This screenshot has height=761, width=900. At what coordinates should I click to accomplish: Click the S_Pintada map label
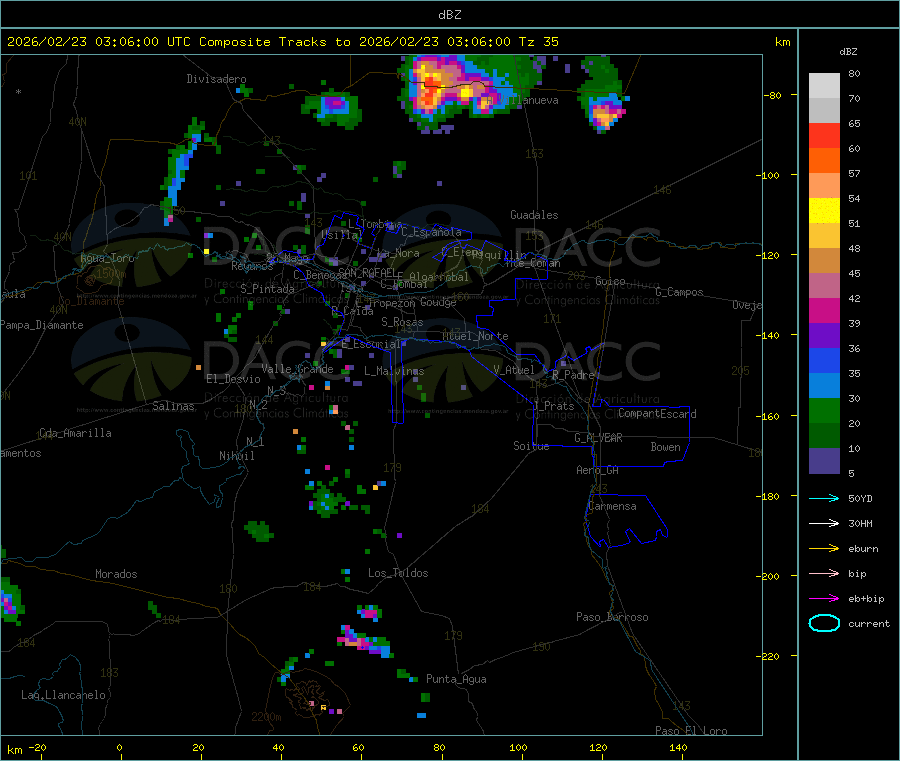point(267,289)
